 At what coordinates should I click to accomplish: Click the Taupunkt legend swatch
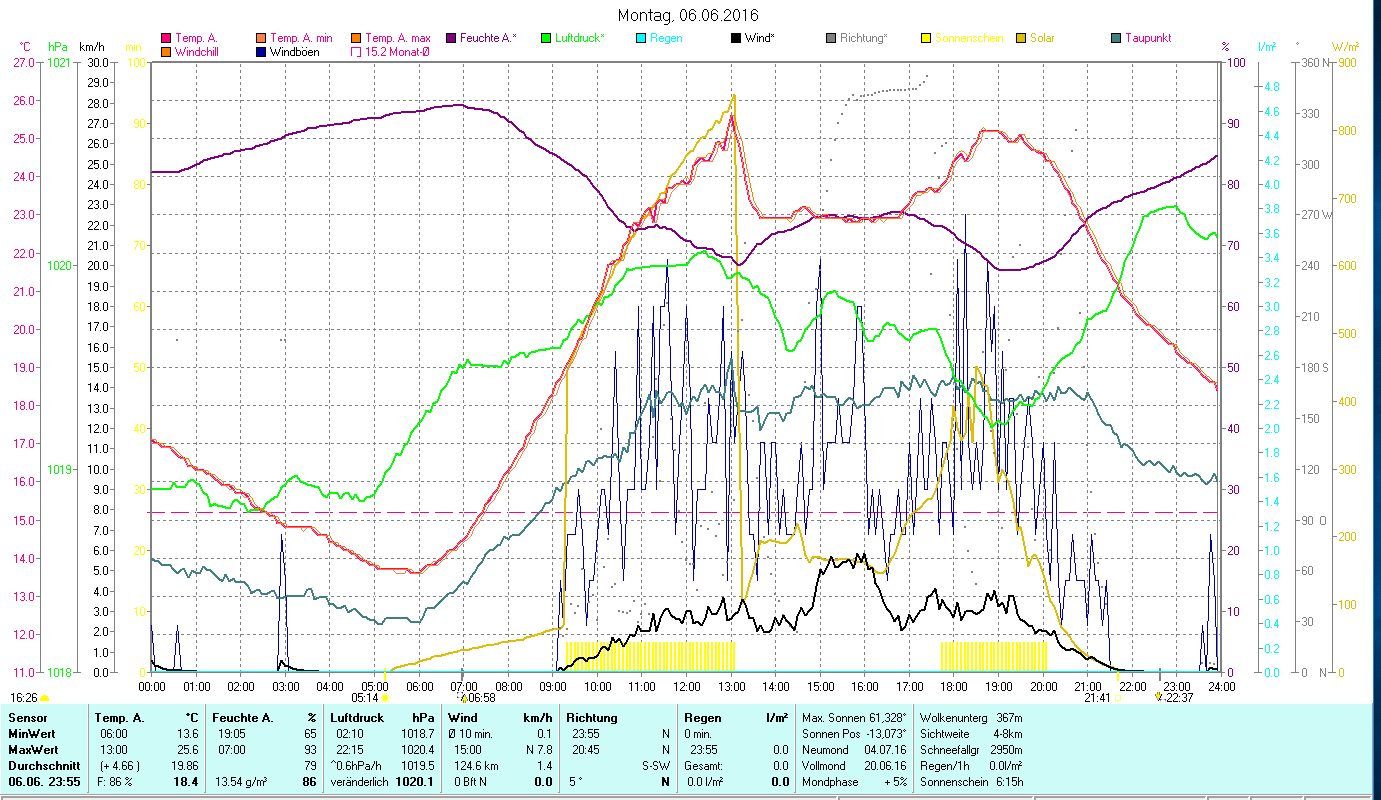click(x=1116, y=39)
